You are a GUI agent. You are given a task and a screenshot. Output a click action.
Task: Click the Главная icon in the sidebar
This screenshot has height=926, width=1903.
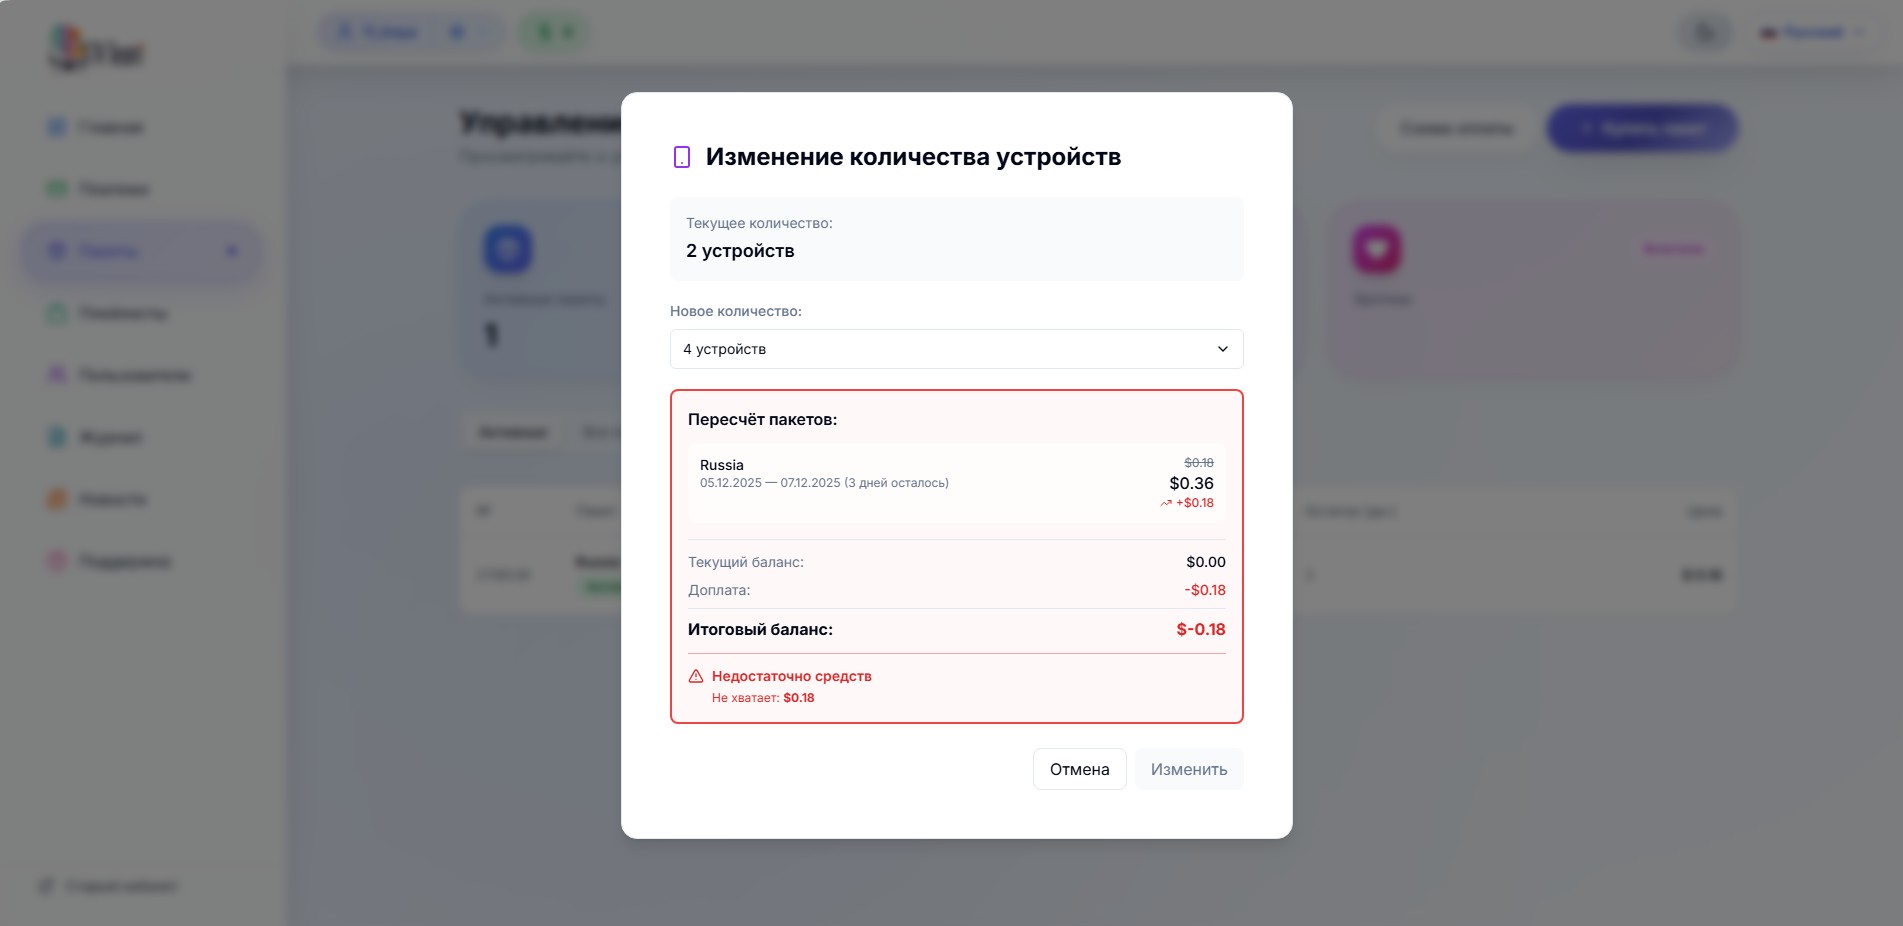[x=57, y=127]
